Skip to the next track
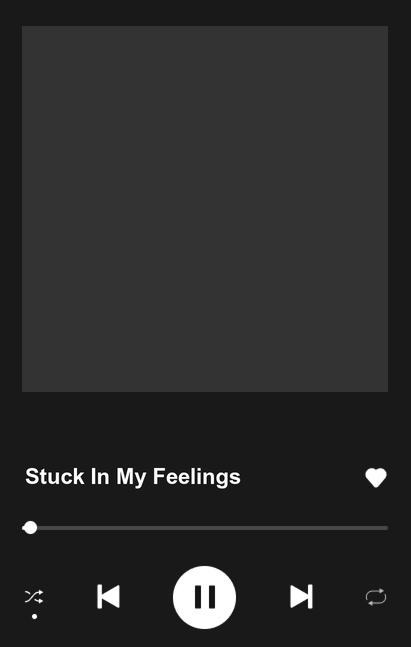 pos(301,597)
